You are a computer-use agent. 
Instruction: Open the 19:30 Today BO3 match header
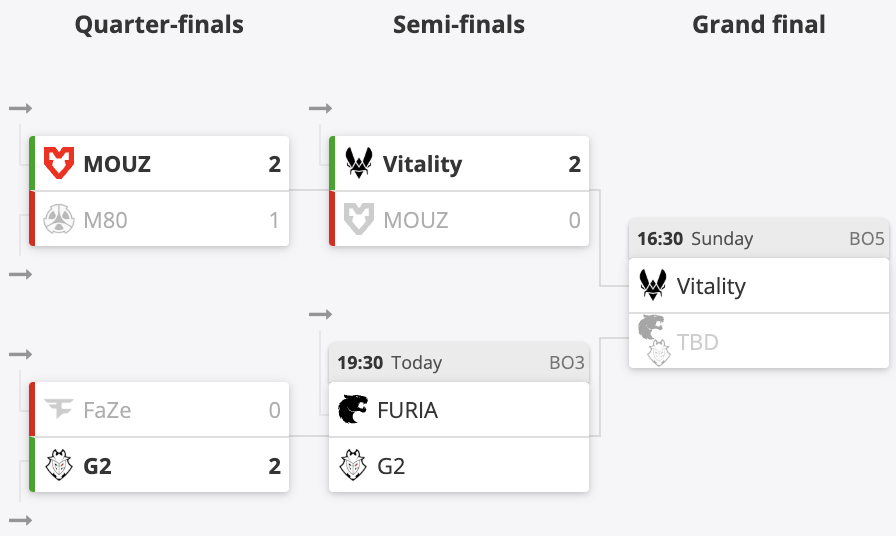[459, 362]
